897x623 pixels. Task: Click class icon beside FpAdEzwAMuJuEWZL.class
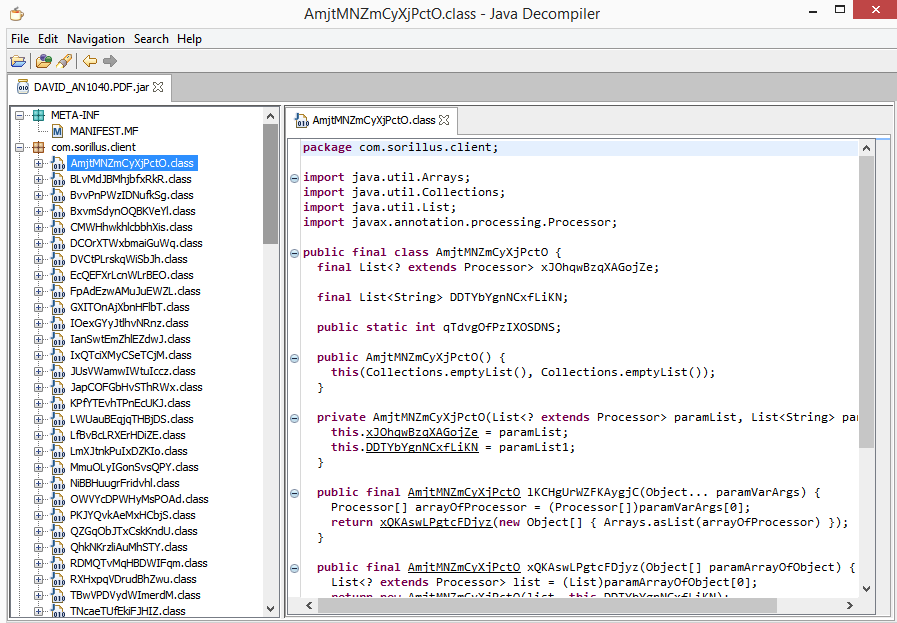(x=58, y=291)
